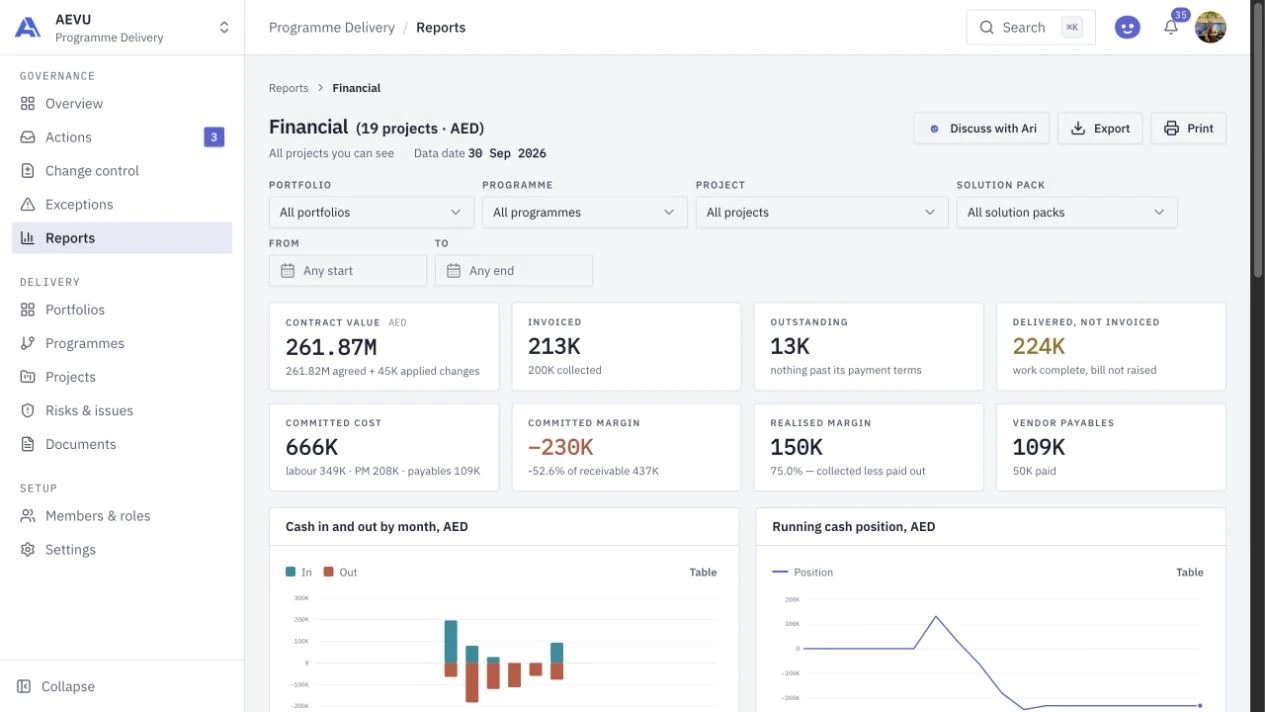Click the Members & roles people icon

(28, 516)
